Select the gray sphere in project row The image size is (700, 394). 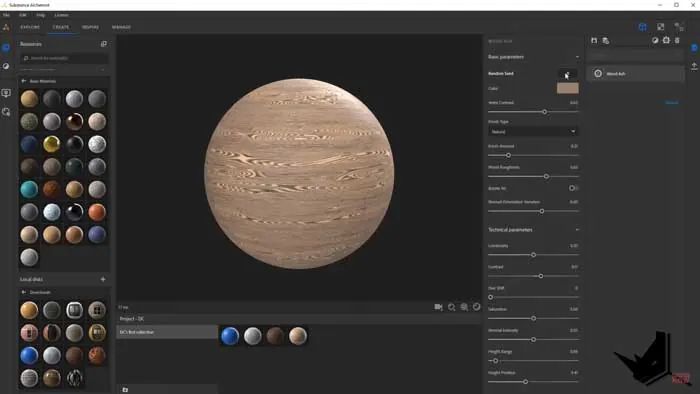tap(253, 336)
